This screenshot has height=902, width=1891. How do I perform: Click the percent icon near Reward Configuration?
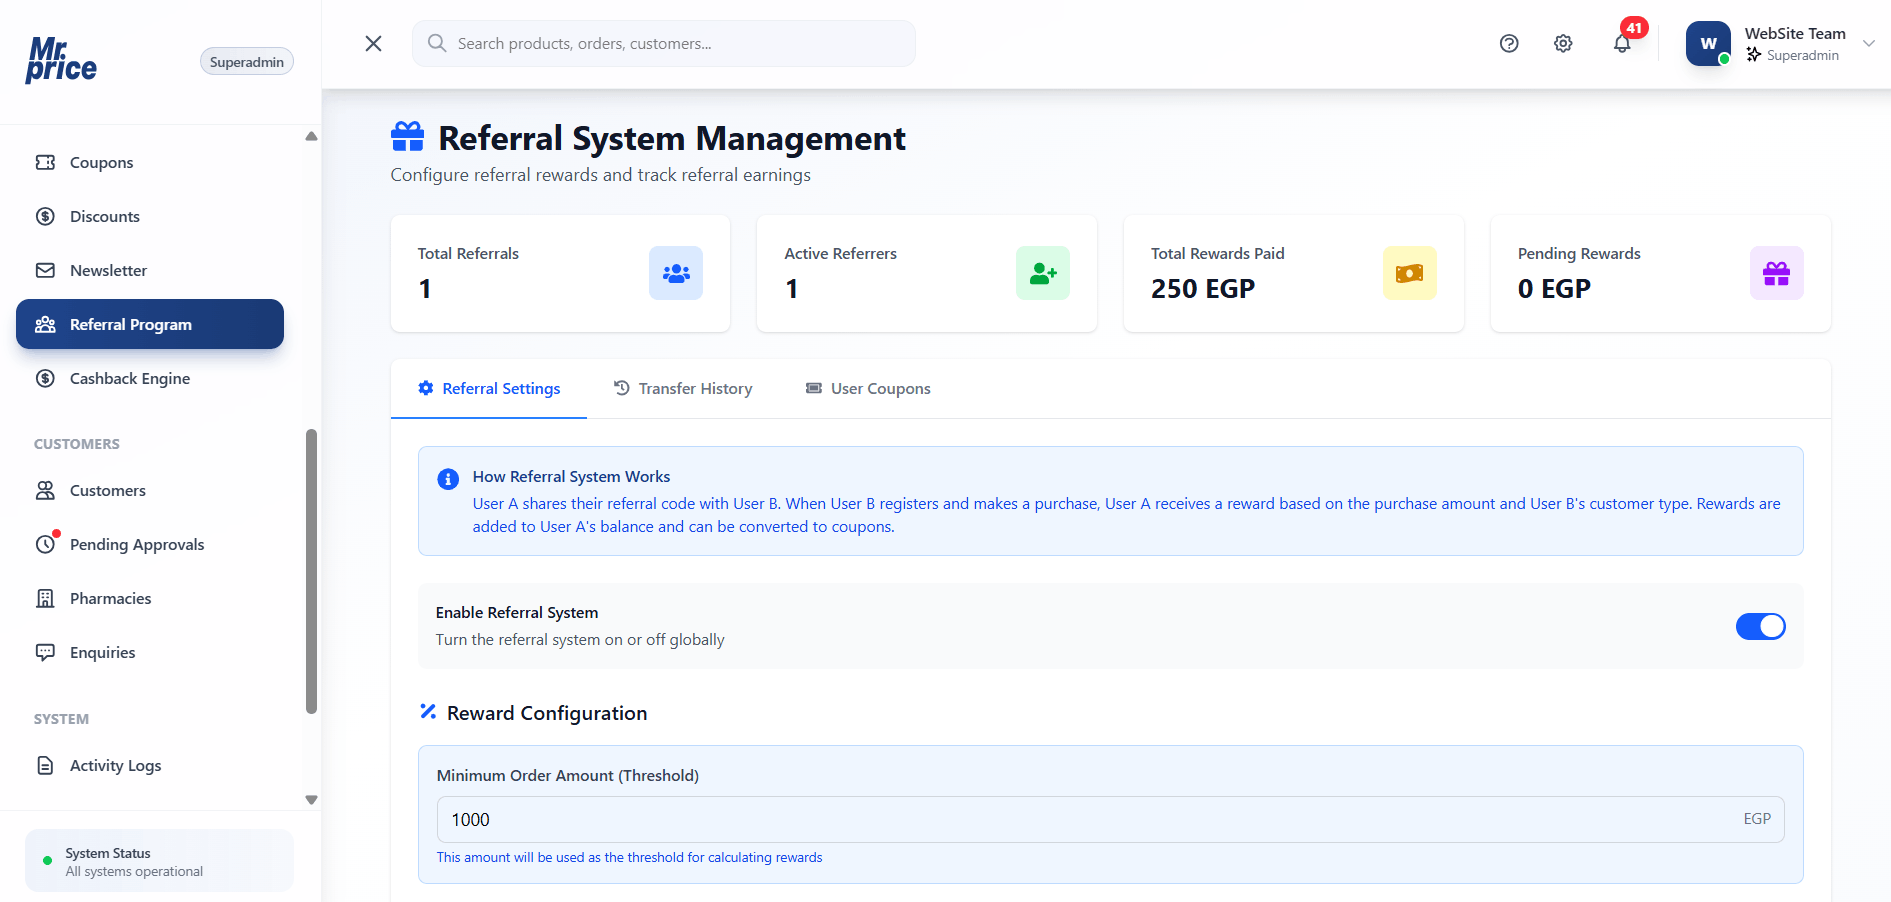click(x=428, y=711)
